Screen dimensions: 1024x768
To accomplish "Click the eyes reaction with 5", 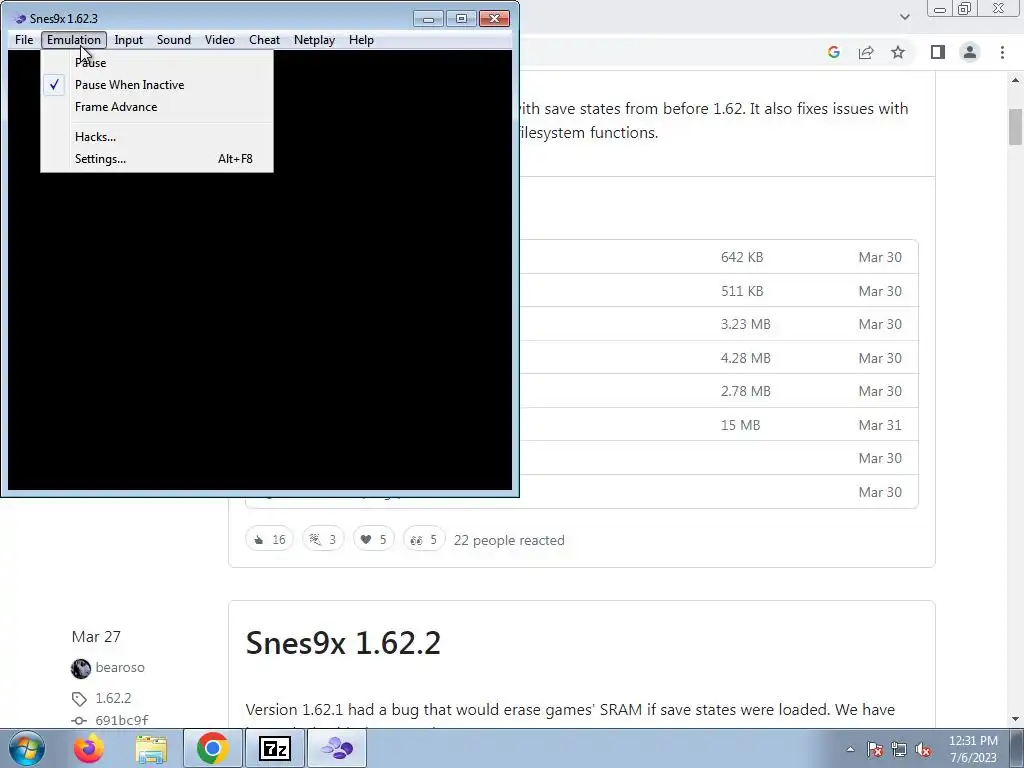I will click(x=424, y=539).
